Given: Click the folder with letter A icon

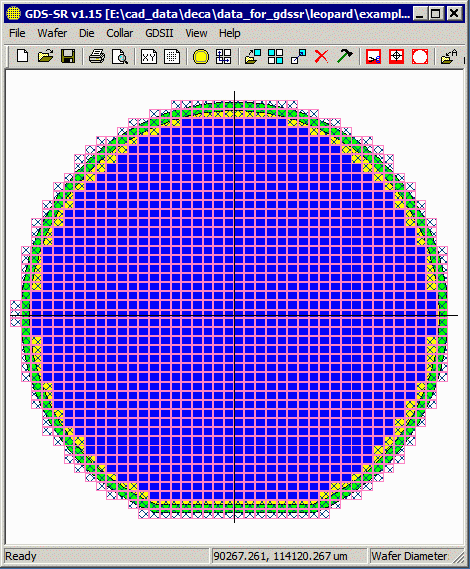Looking at the screenshot, I should [x=449, y=57].
